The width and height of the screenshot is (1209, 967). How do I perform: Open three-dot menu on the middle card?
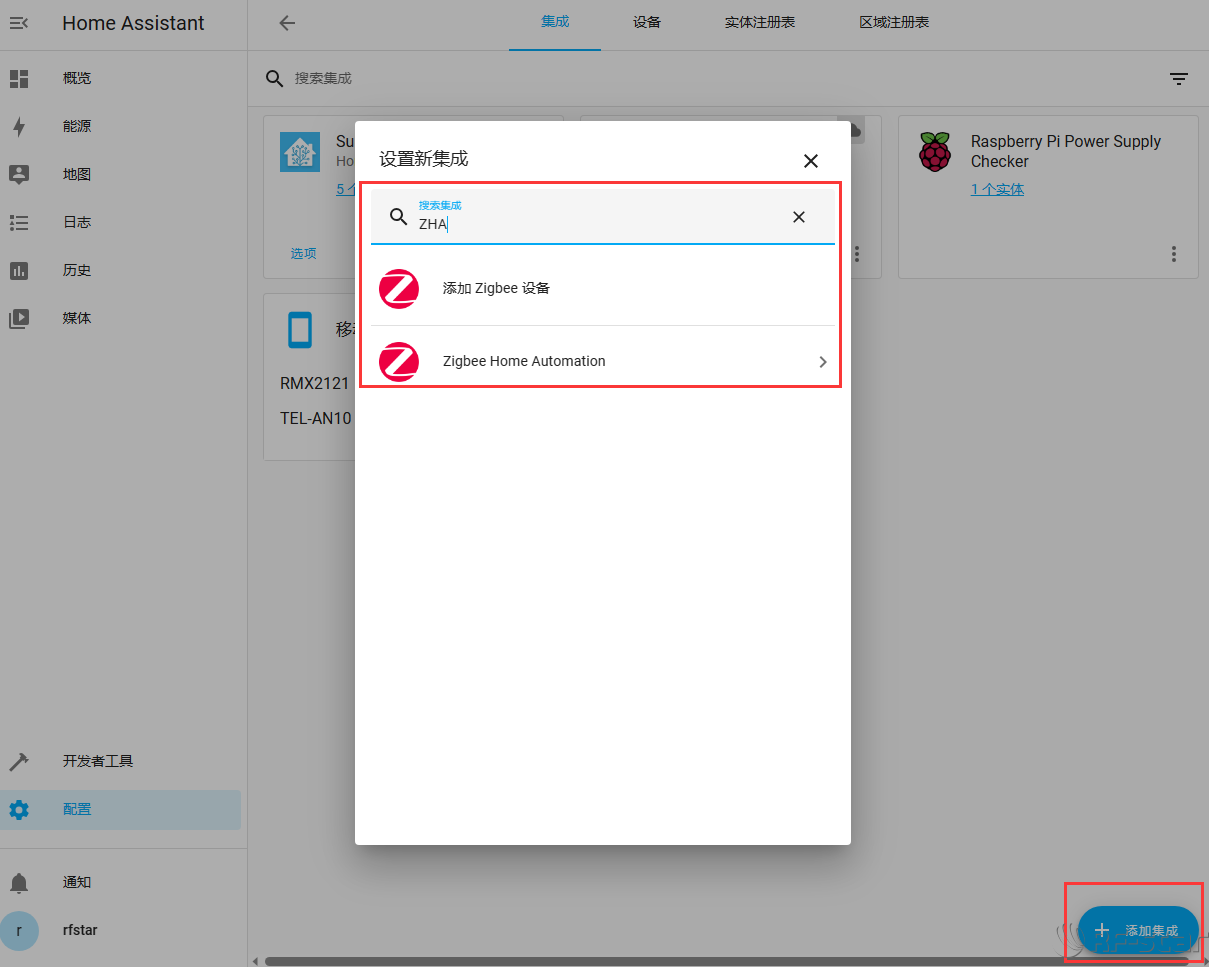click(857, 254)
